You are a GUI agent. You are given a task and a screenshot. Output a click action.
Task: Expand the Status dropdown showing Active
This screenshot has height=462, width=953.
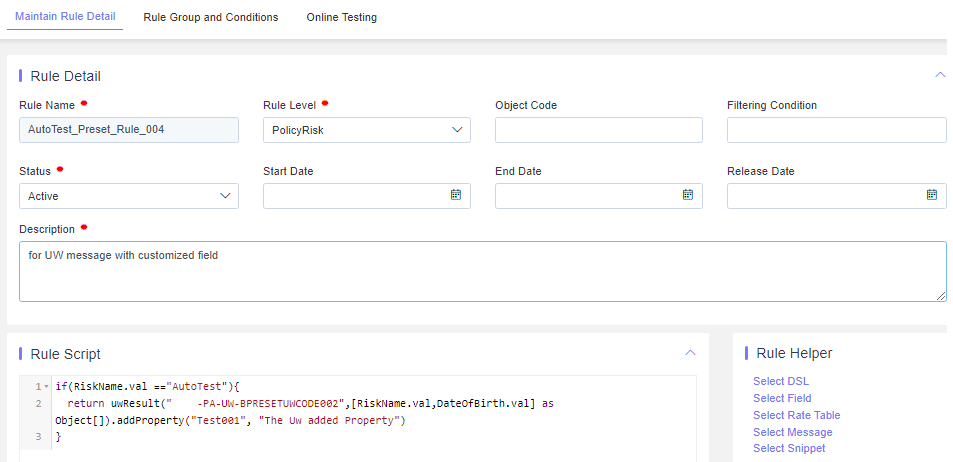[129, 196]
